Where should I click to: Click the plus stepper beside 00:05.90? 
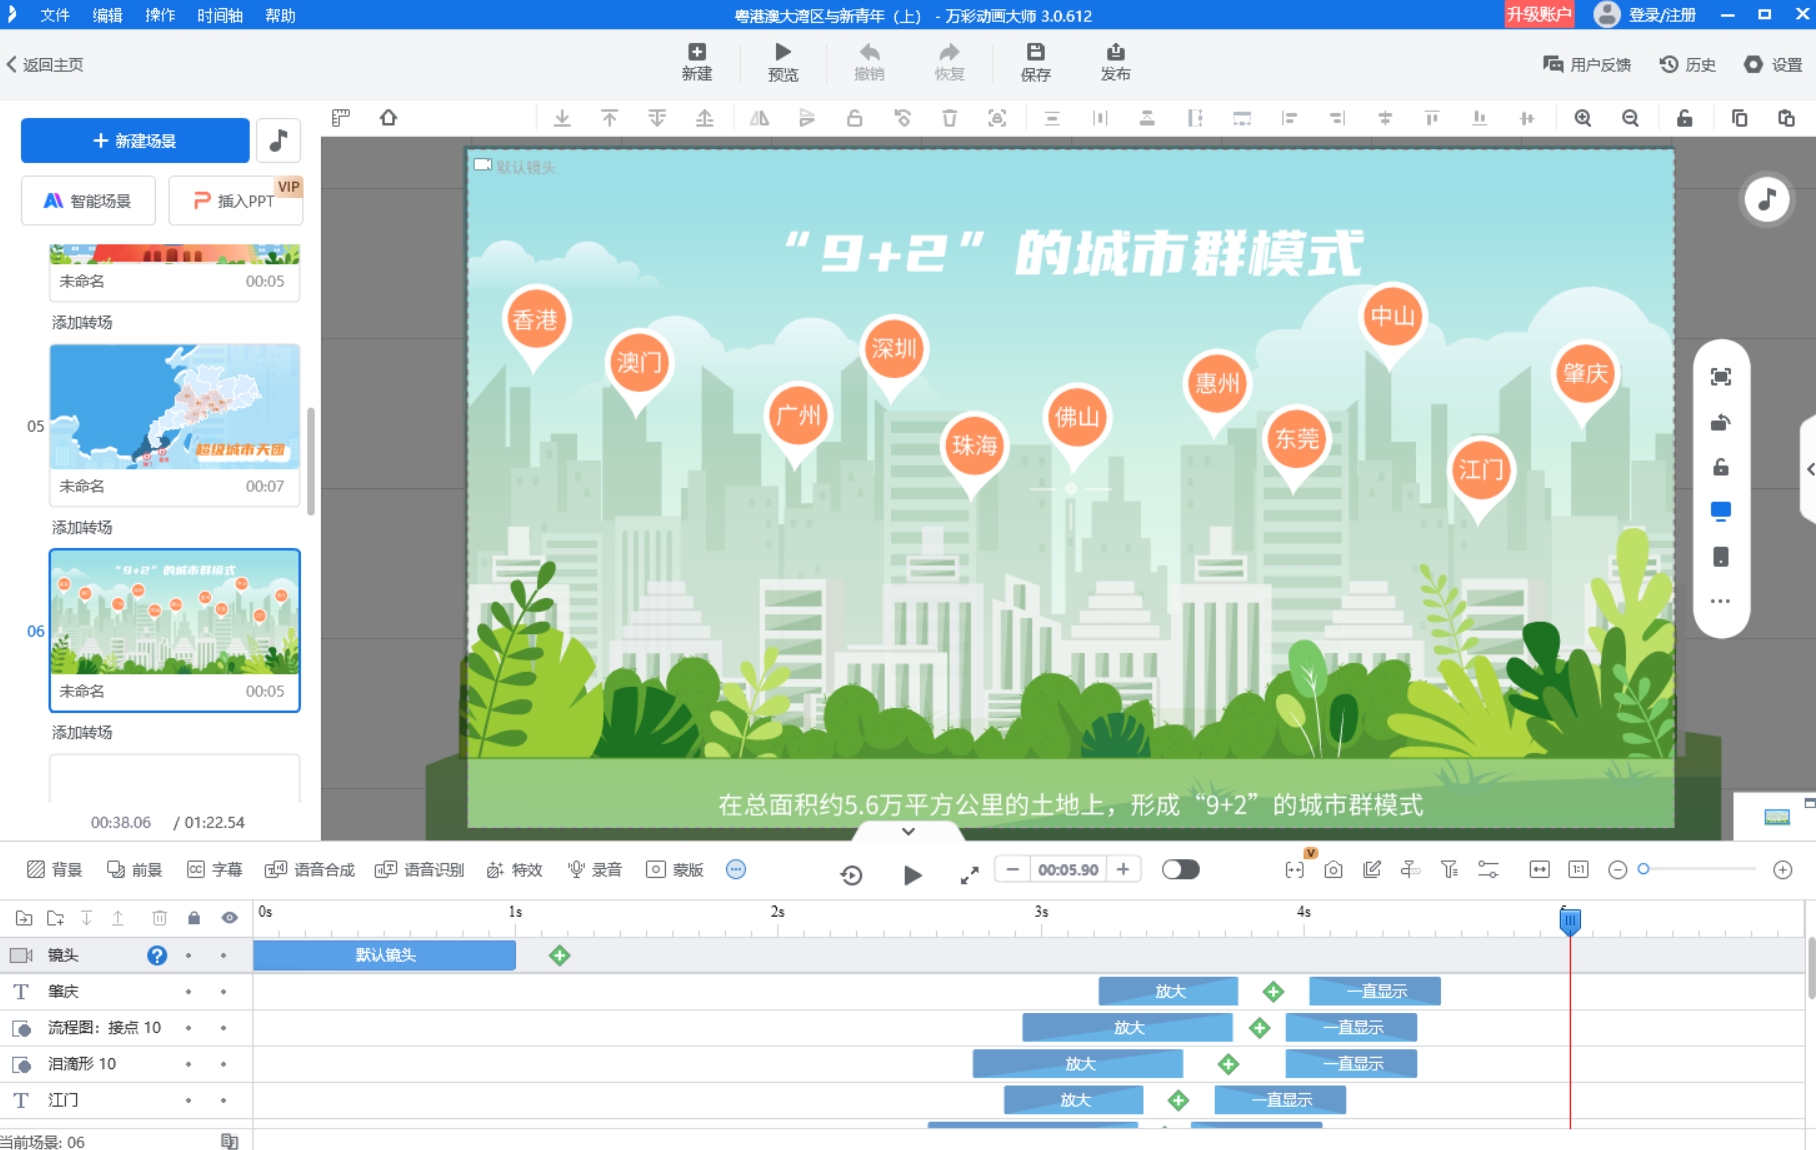pyautogui.click(x=1123, y=869)
